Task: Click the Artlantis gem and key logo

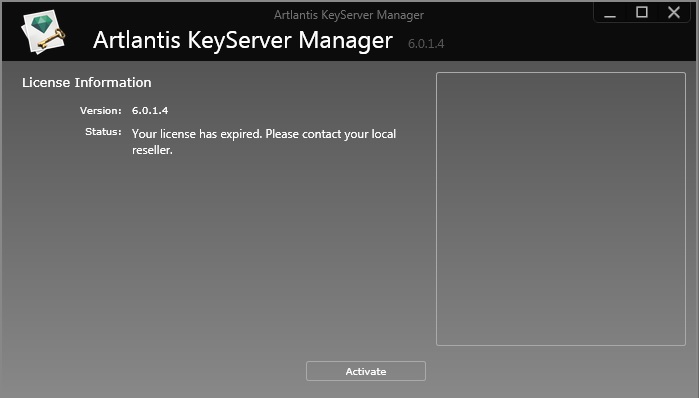Action: [x=43, y=32]
